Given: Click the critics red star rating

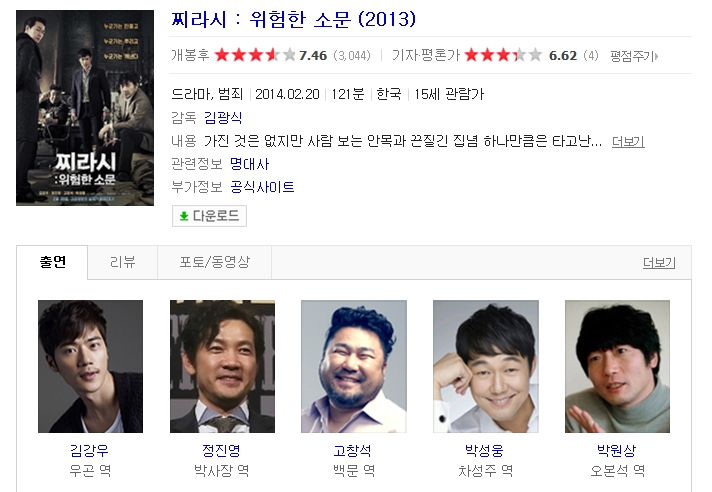Looking at the screenshot, I should (504, 55).
